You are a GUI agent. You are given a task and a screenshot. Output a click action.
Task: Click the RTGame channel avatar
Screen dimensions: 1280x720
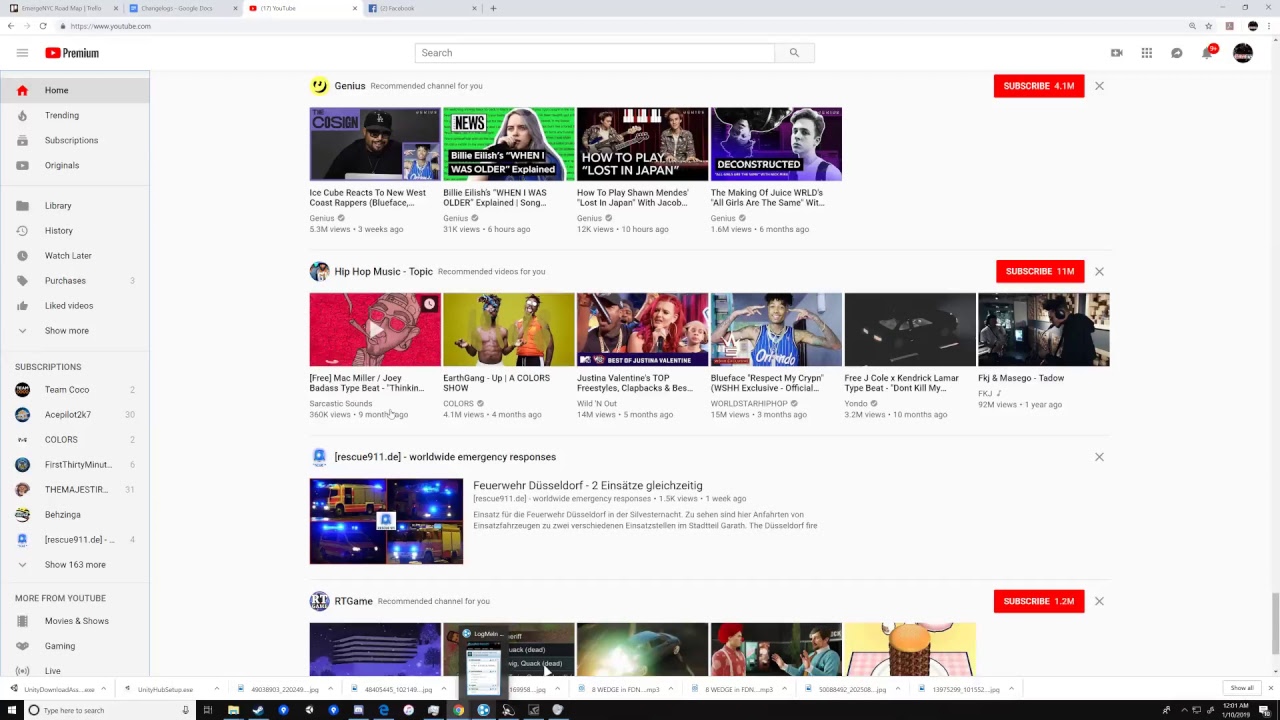pos(319,601)
